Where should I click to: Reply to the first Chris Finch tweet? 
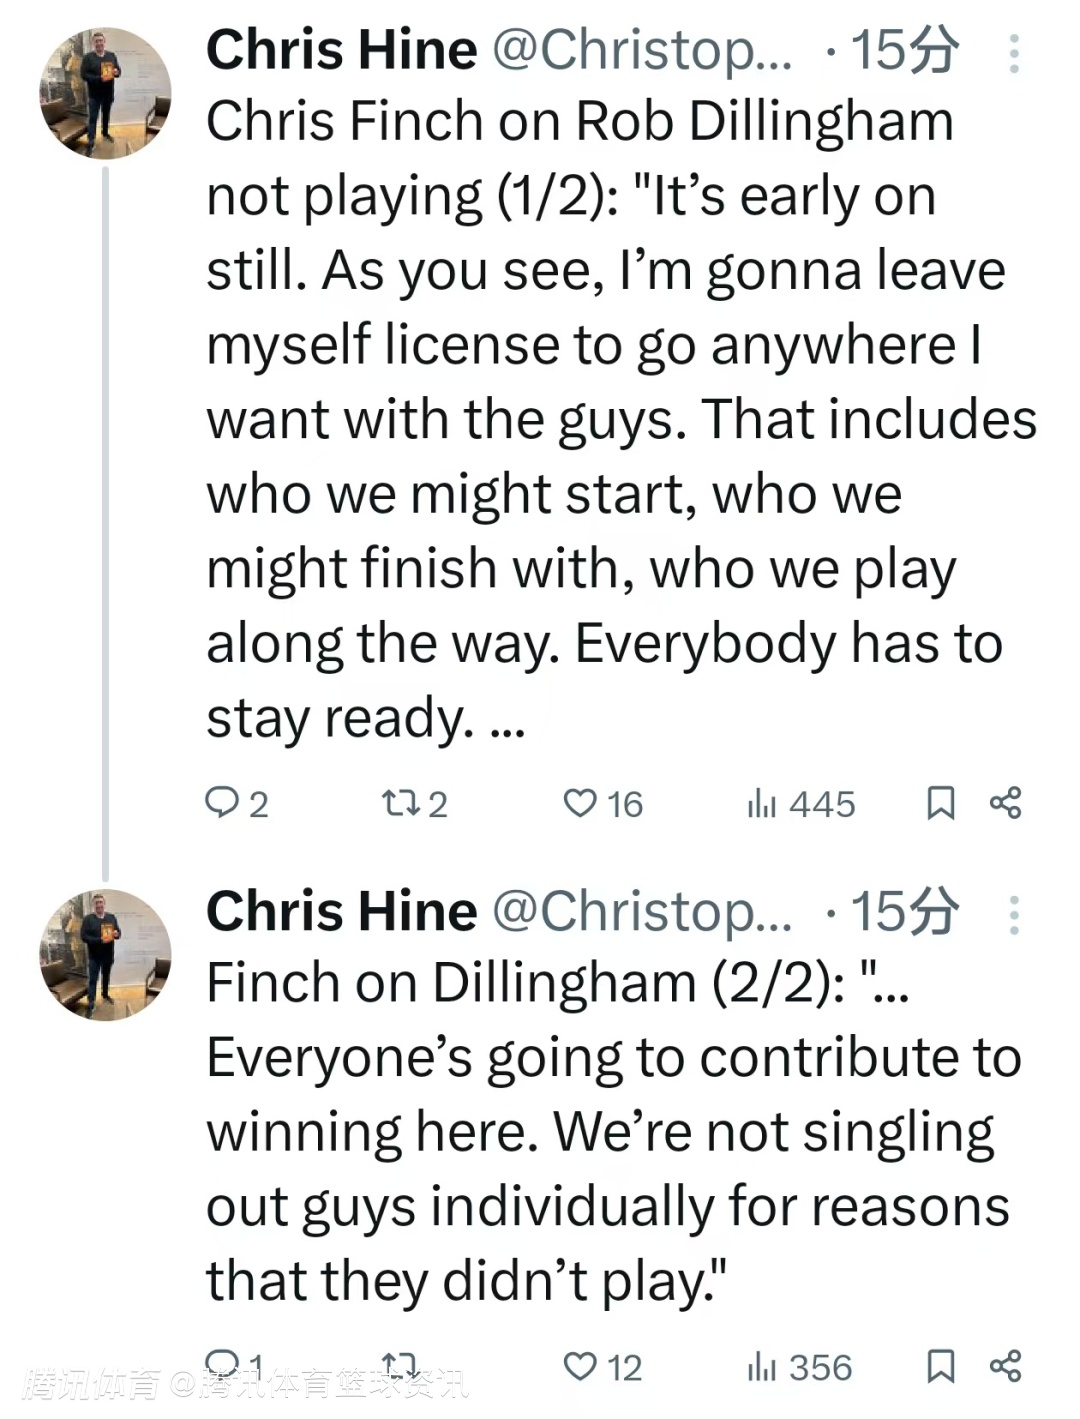click(221, 803)
